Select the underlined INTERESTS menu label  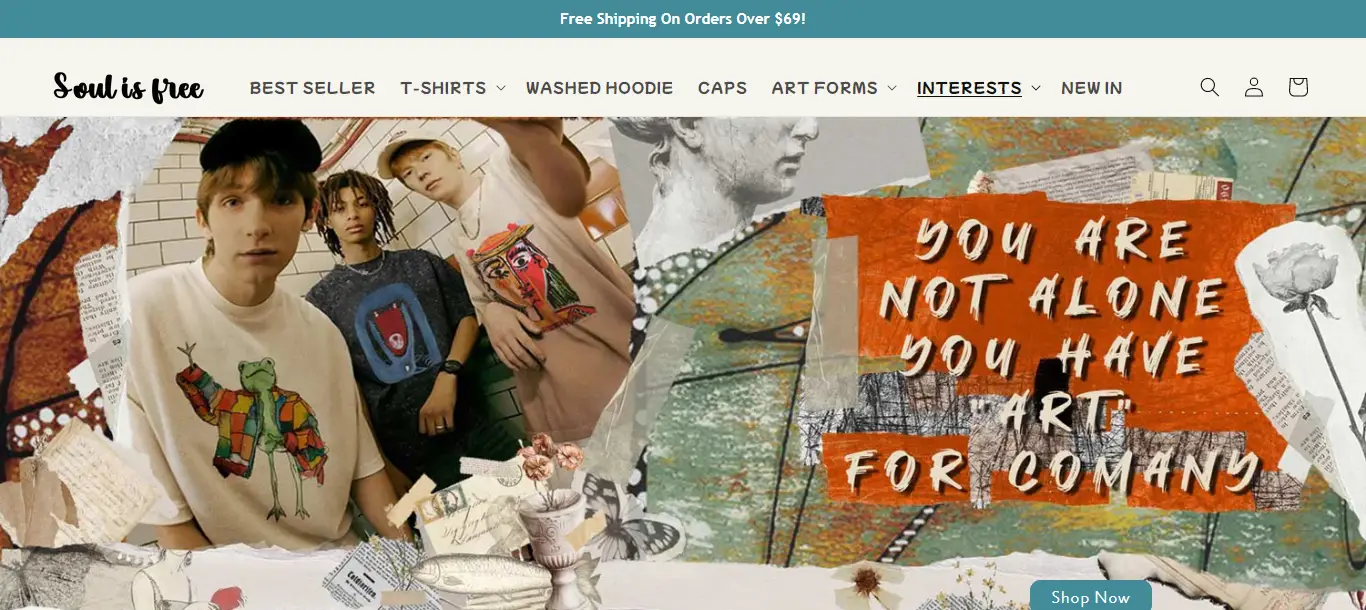(x=969, y=88)
